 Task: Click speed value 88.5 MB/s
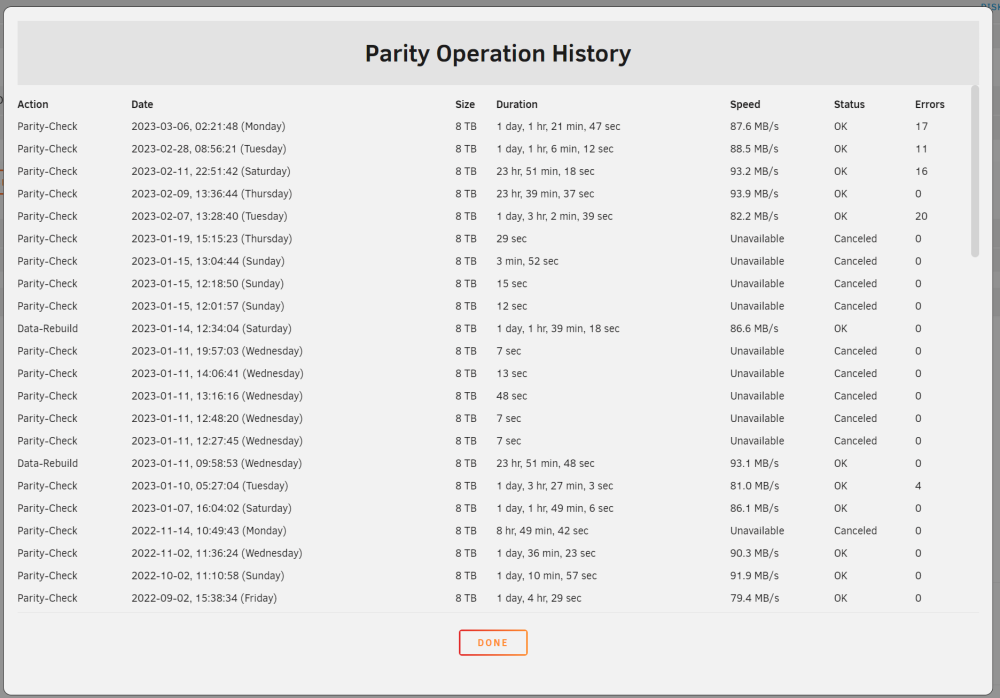pyautogui.click(x=754, y=149)
